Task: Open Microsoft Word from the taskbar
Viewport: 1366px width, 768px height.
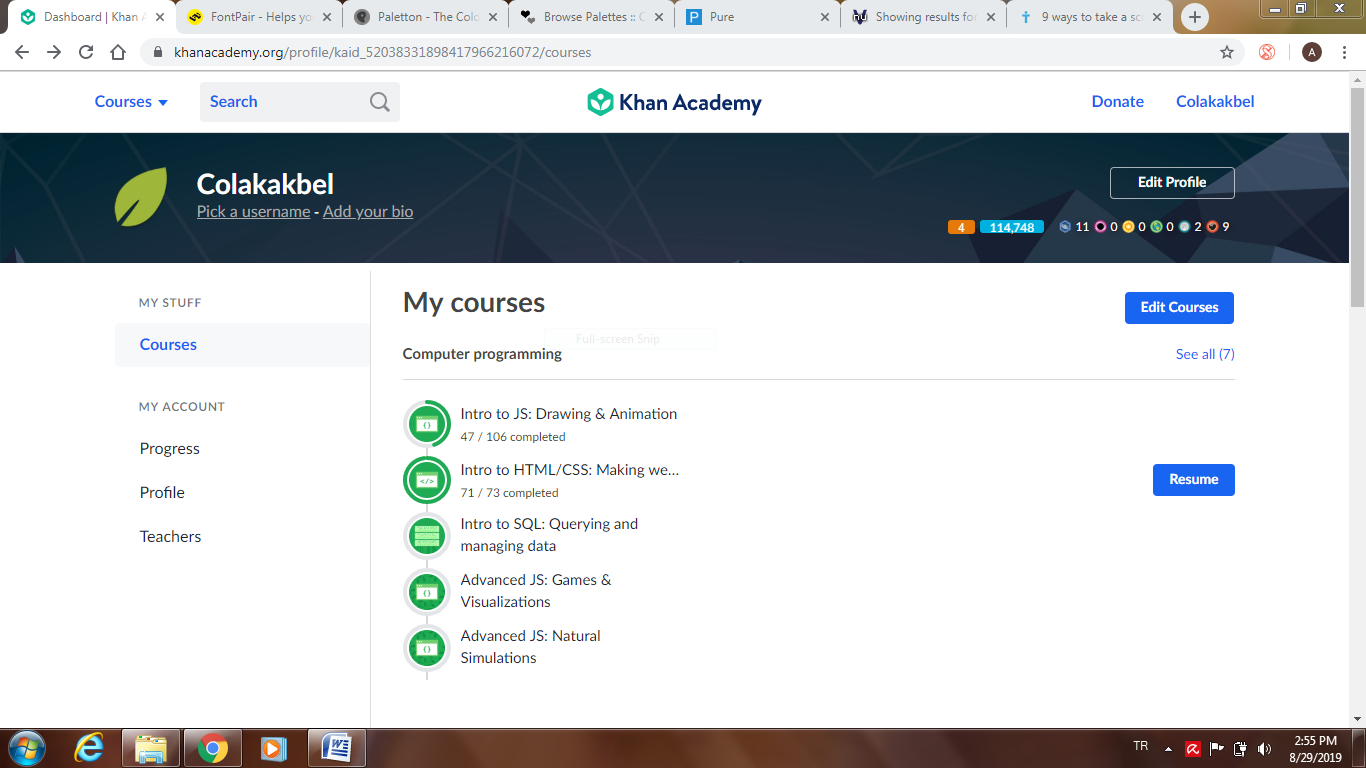Action: [337, 748]
